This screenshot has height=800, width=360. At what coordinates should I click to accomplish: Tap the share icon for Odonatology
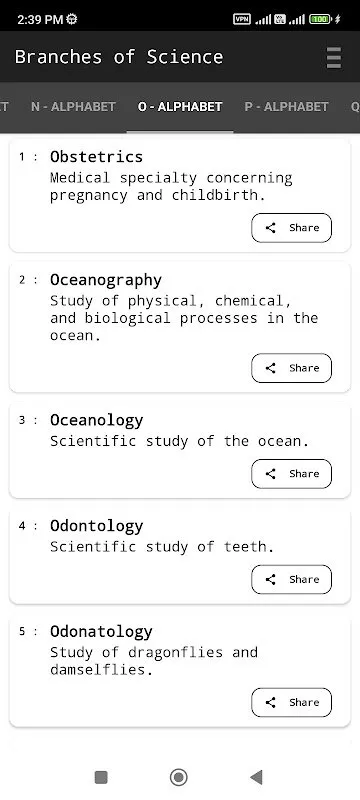[x=271, y=703]
